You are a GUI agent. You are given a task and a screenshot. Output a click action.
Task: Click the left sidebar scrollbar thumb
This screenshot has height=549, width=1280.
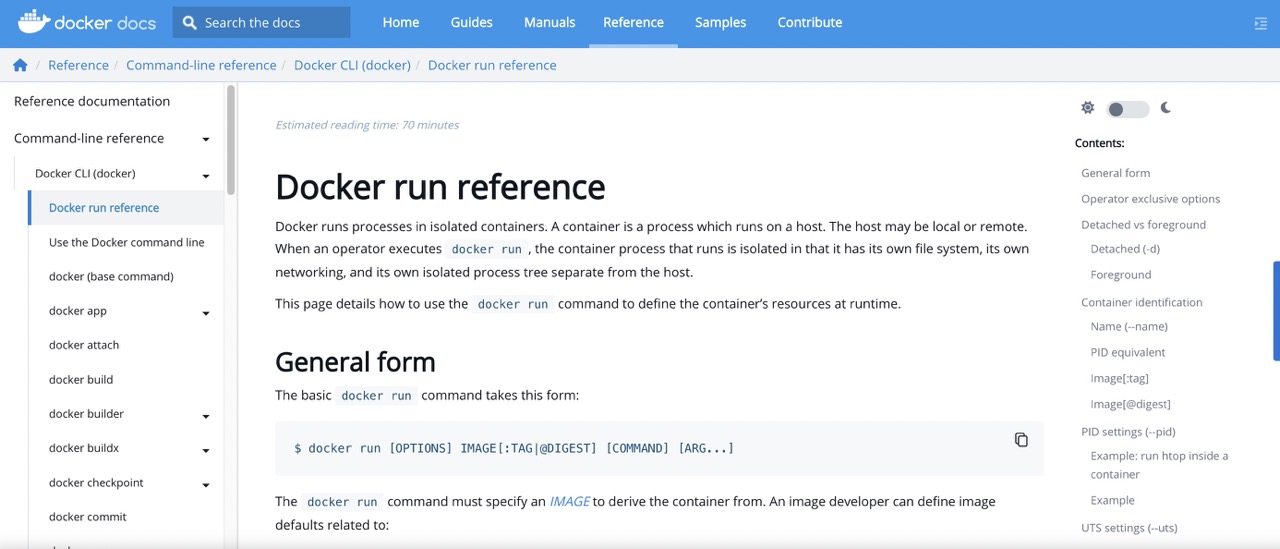[231, 139]
